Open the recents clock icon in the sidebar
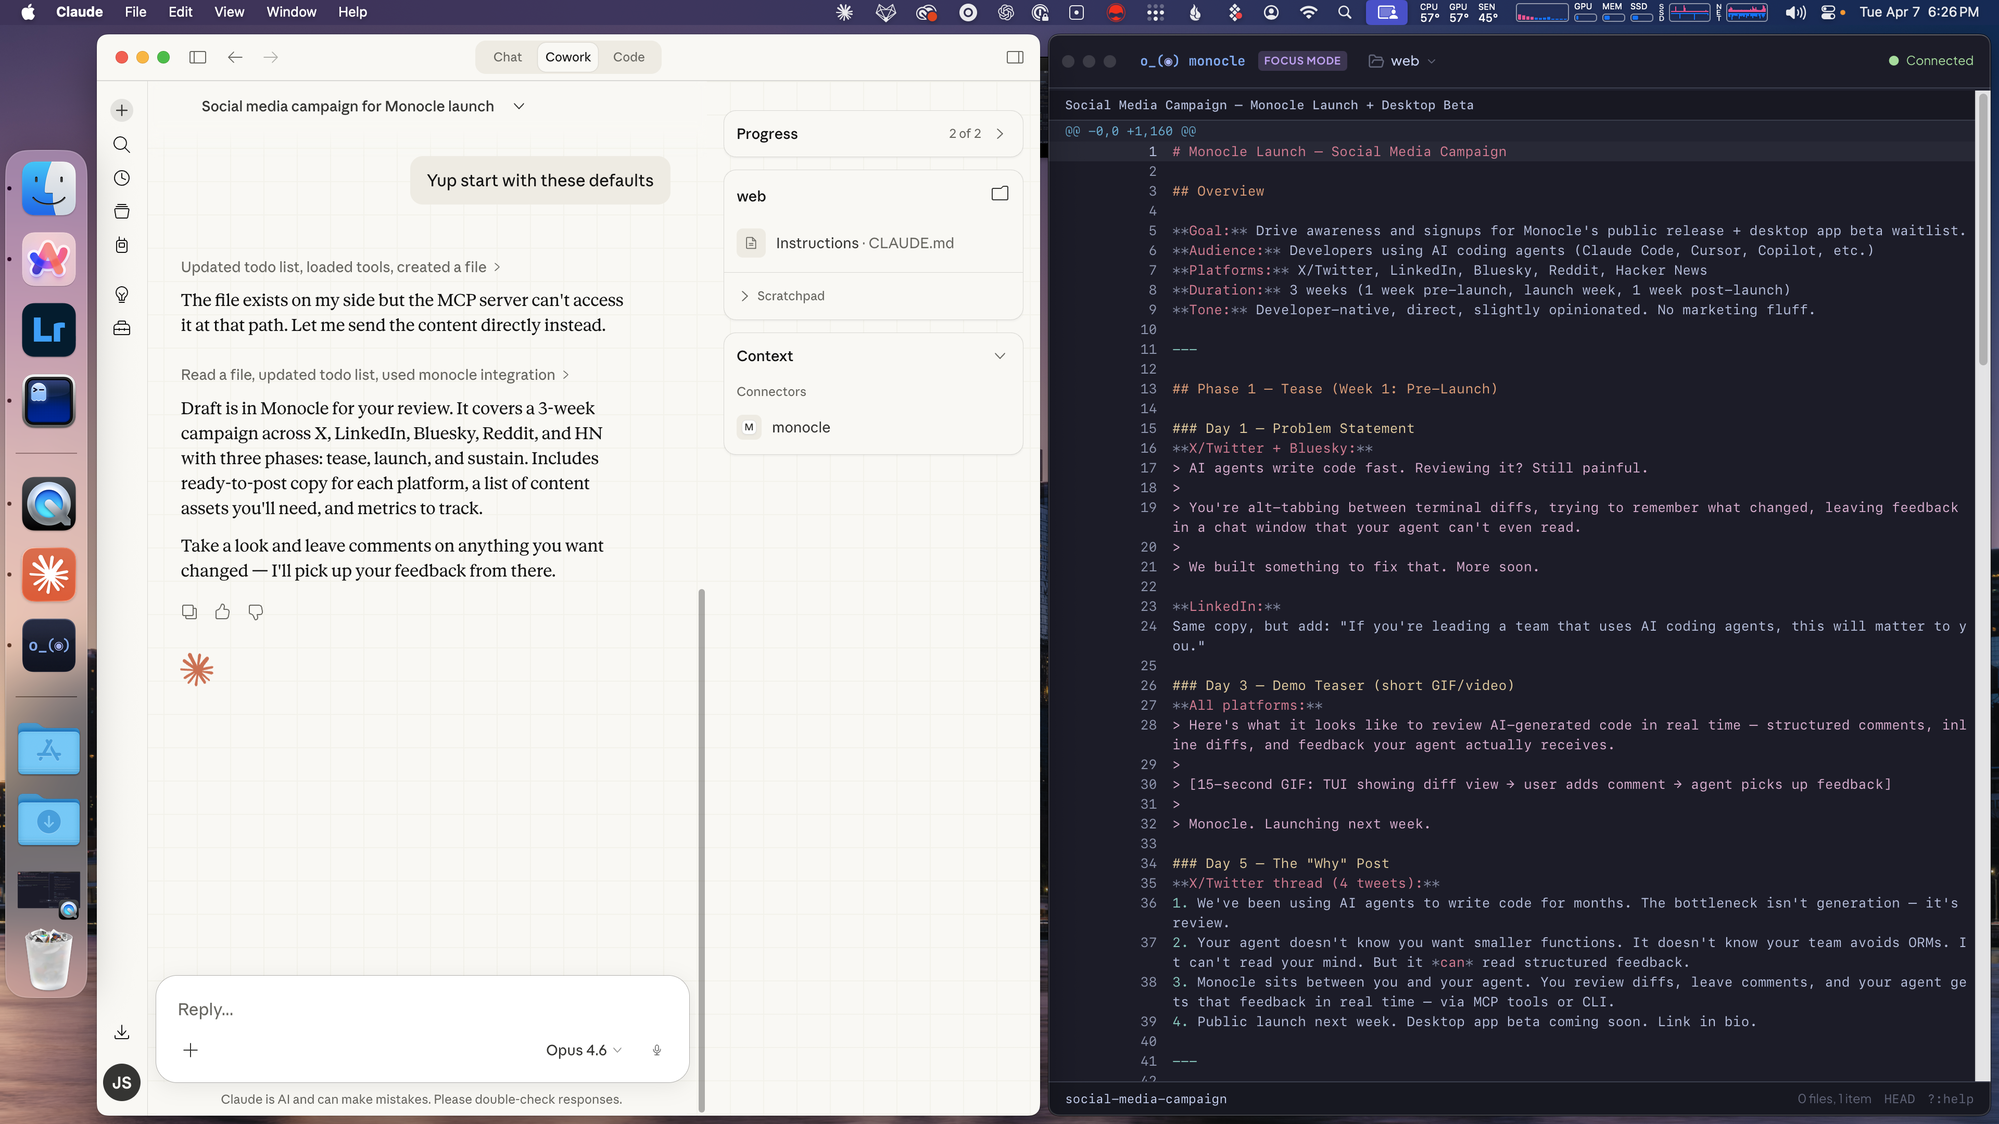 click(122, 178)
